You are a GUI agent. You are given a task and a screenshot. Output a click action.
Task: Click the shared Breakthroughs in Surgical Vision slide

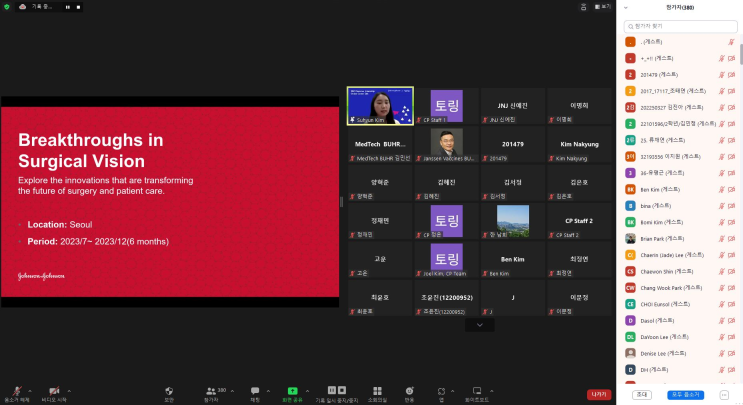click(170, 202)
